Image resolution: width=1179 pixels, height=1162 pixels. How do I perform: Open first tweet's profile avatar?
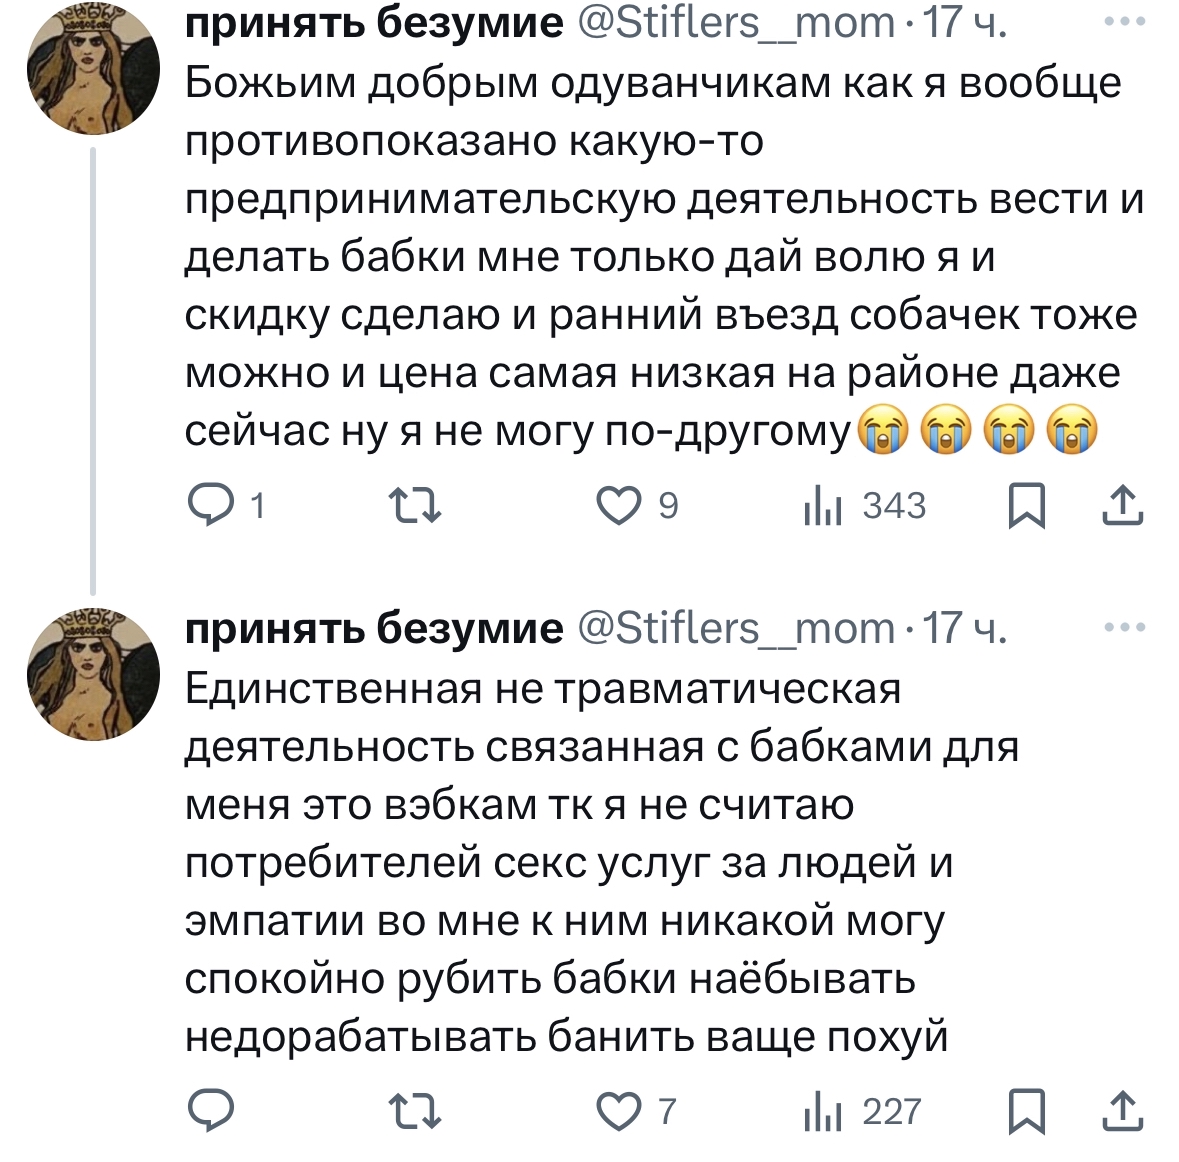[x=93, y=70]
